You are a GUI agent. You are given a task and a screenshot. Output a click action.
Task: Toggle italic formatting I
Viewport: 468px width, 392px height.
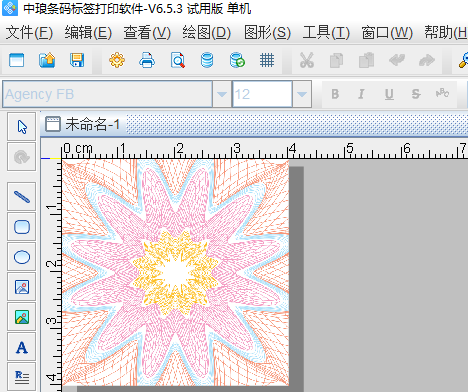(x=361, y=94)
